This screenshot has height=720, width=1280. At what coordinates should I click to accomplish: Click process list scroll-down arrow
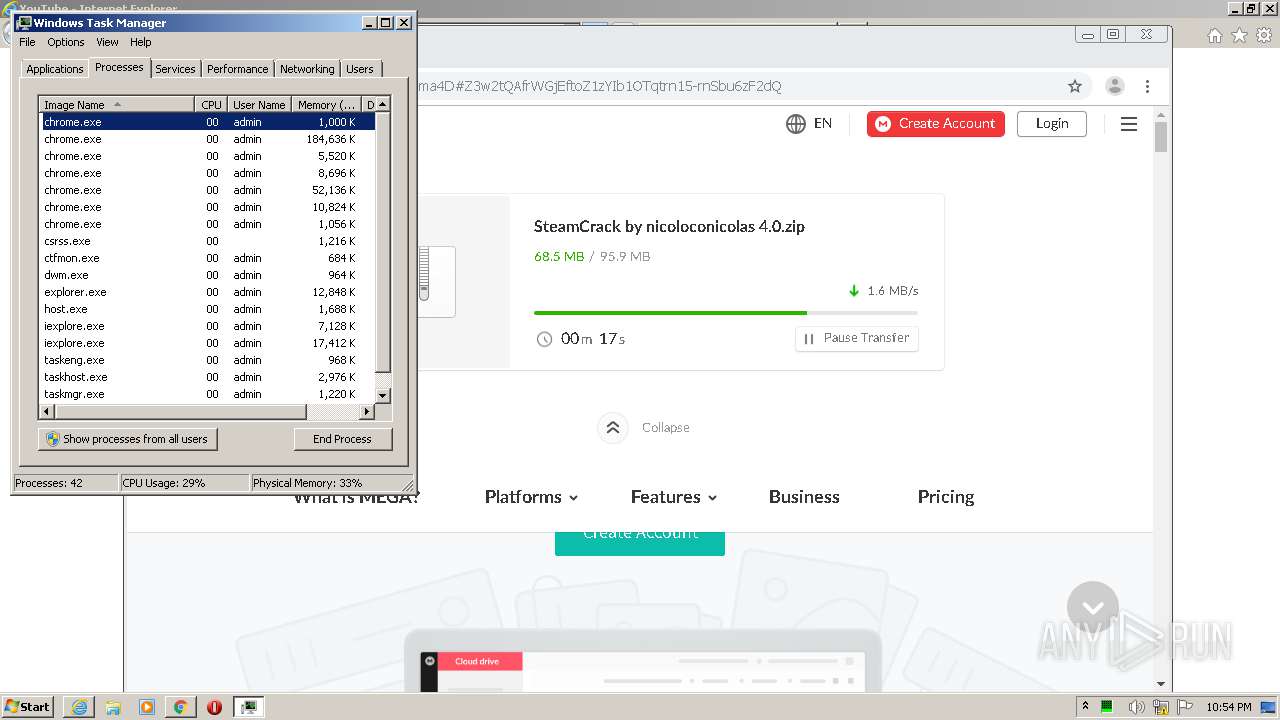click(x=383, y=396)
